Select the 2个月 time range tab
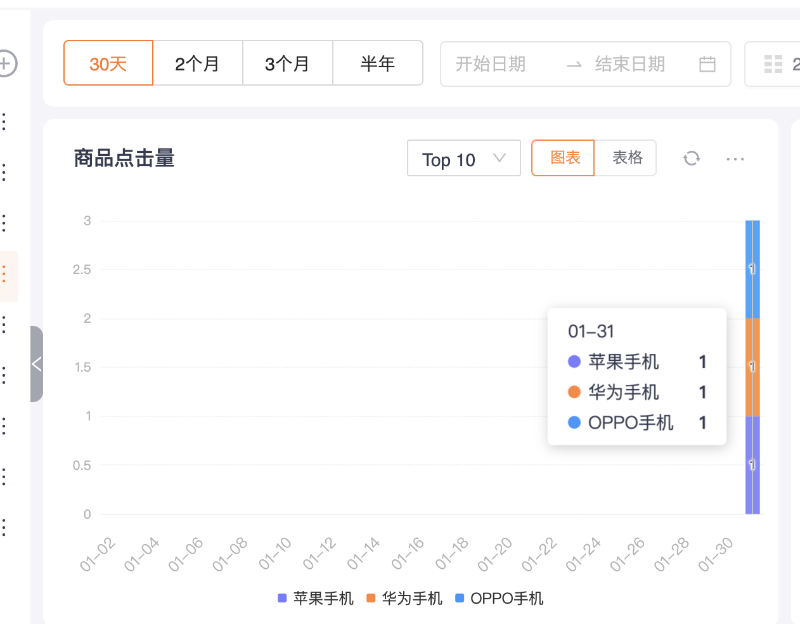Screen dimensions: 800x624 (197, 64)
